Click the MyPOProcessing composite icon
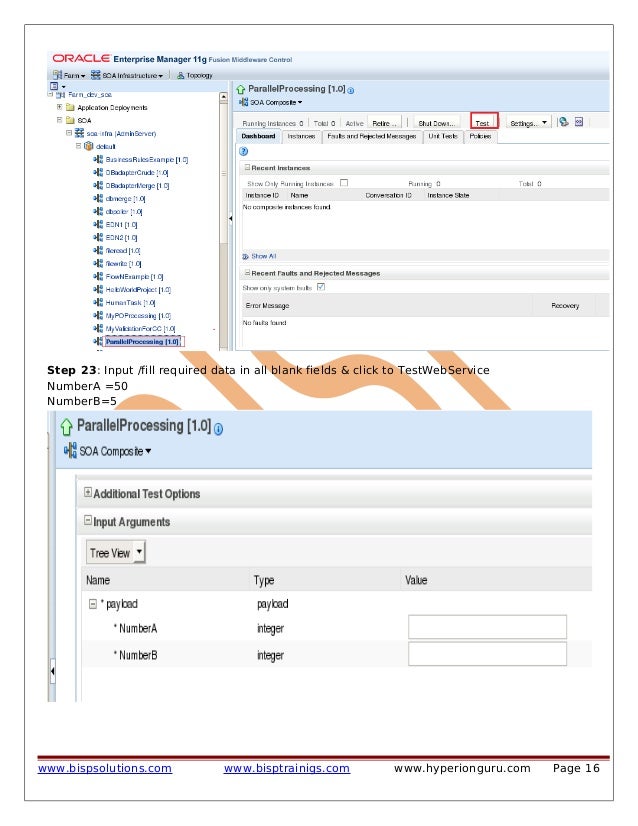 tap(98, 316)
